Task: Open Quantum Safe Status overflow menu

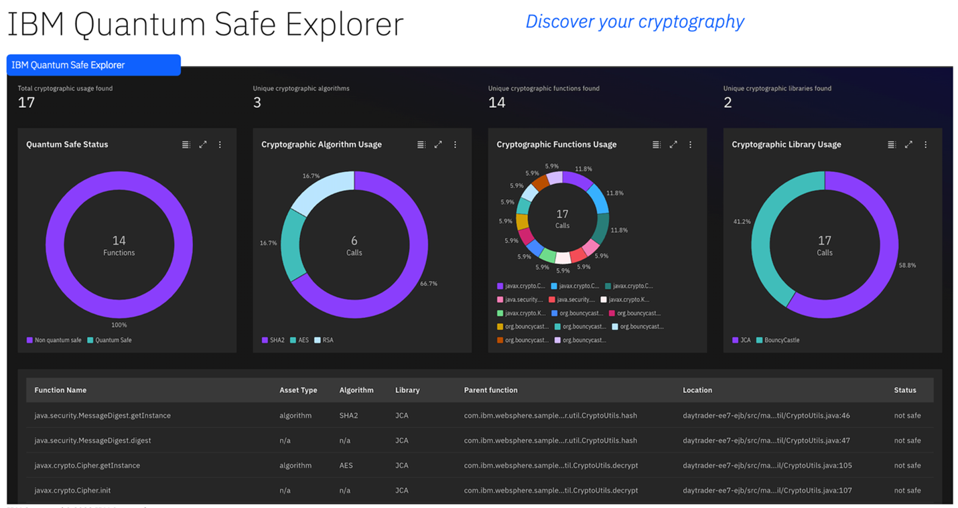Action: [220, 145]
